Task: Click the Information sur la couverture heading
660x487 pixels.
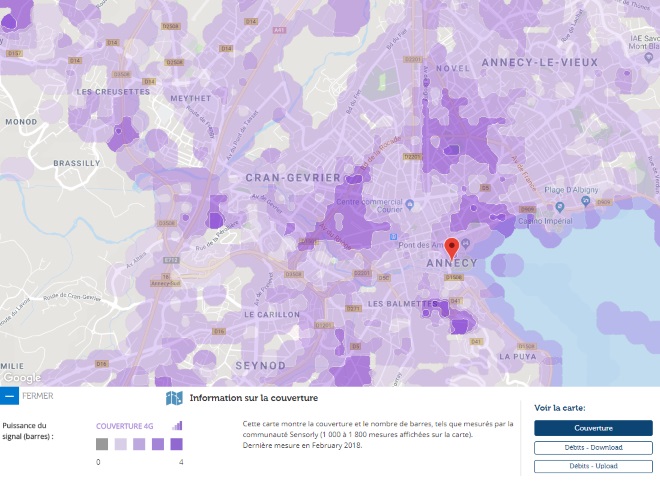Action: pyautogui.click(x=254, y=398)
